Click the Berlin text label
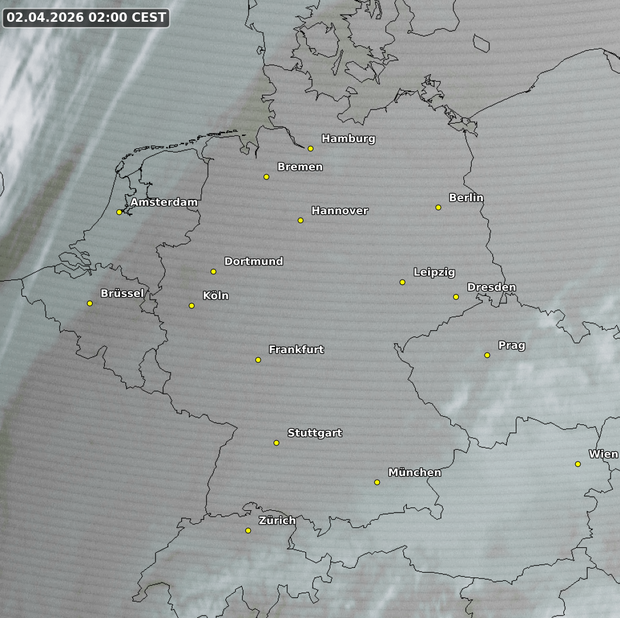The width and height of the screenshot is (620, 618). pyautogui.click(x=466, y=198)
